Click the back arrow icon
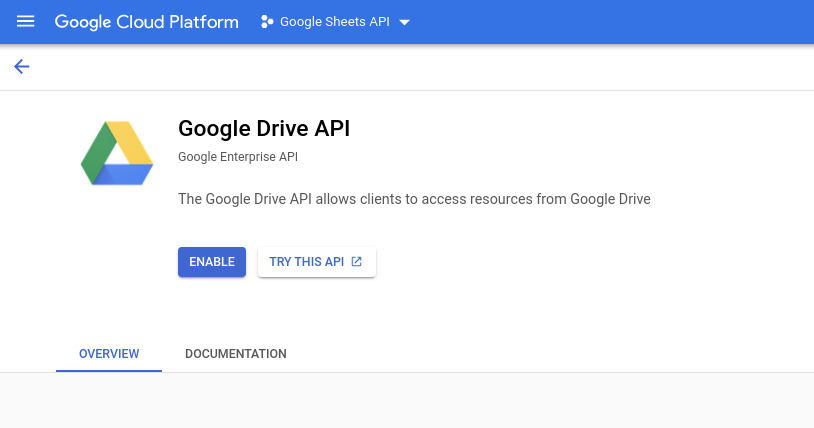This screenshot has width=814, height=428. coord(22,66)
